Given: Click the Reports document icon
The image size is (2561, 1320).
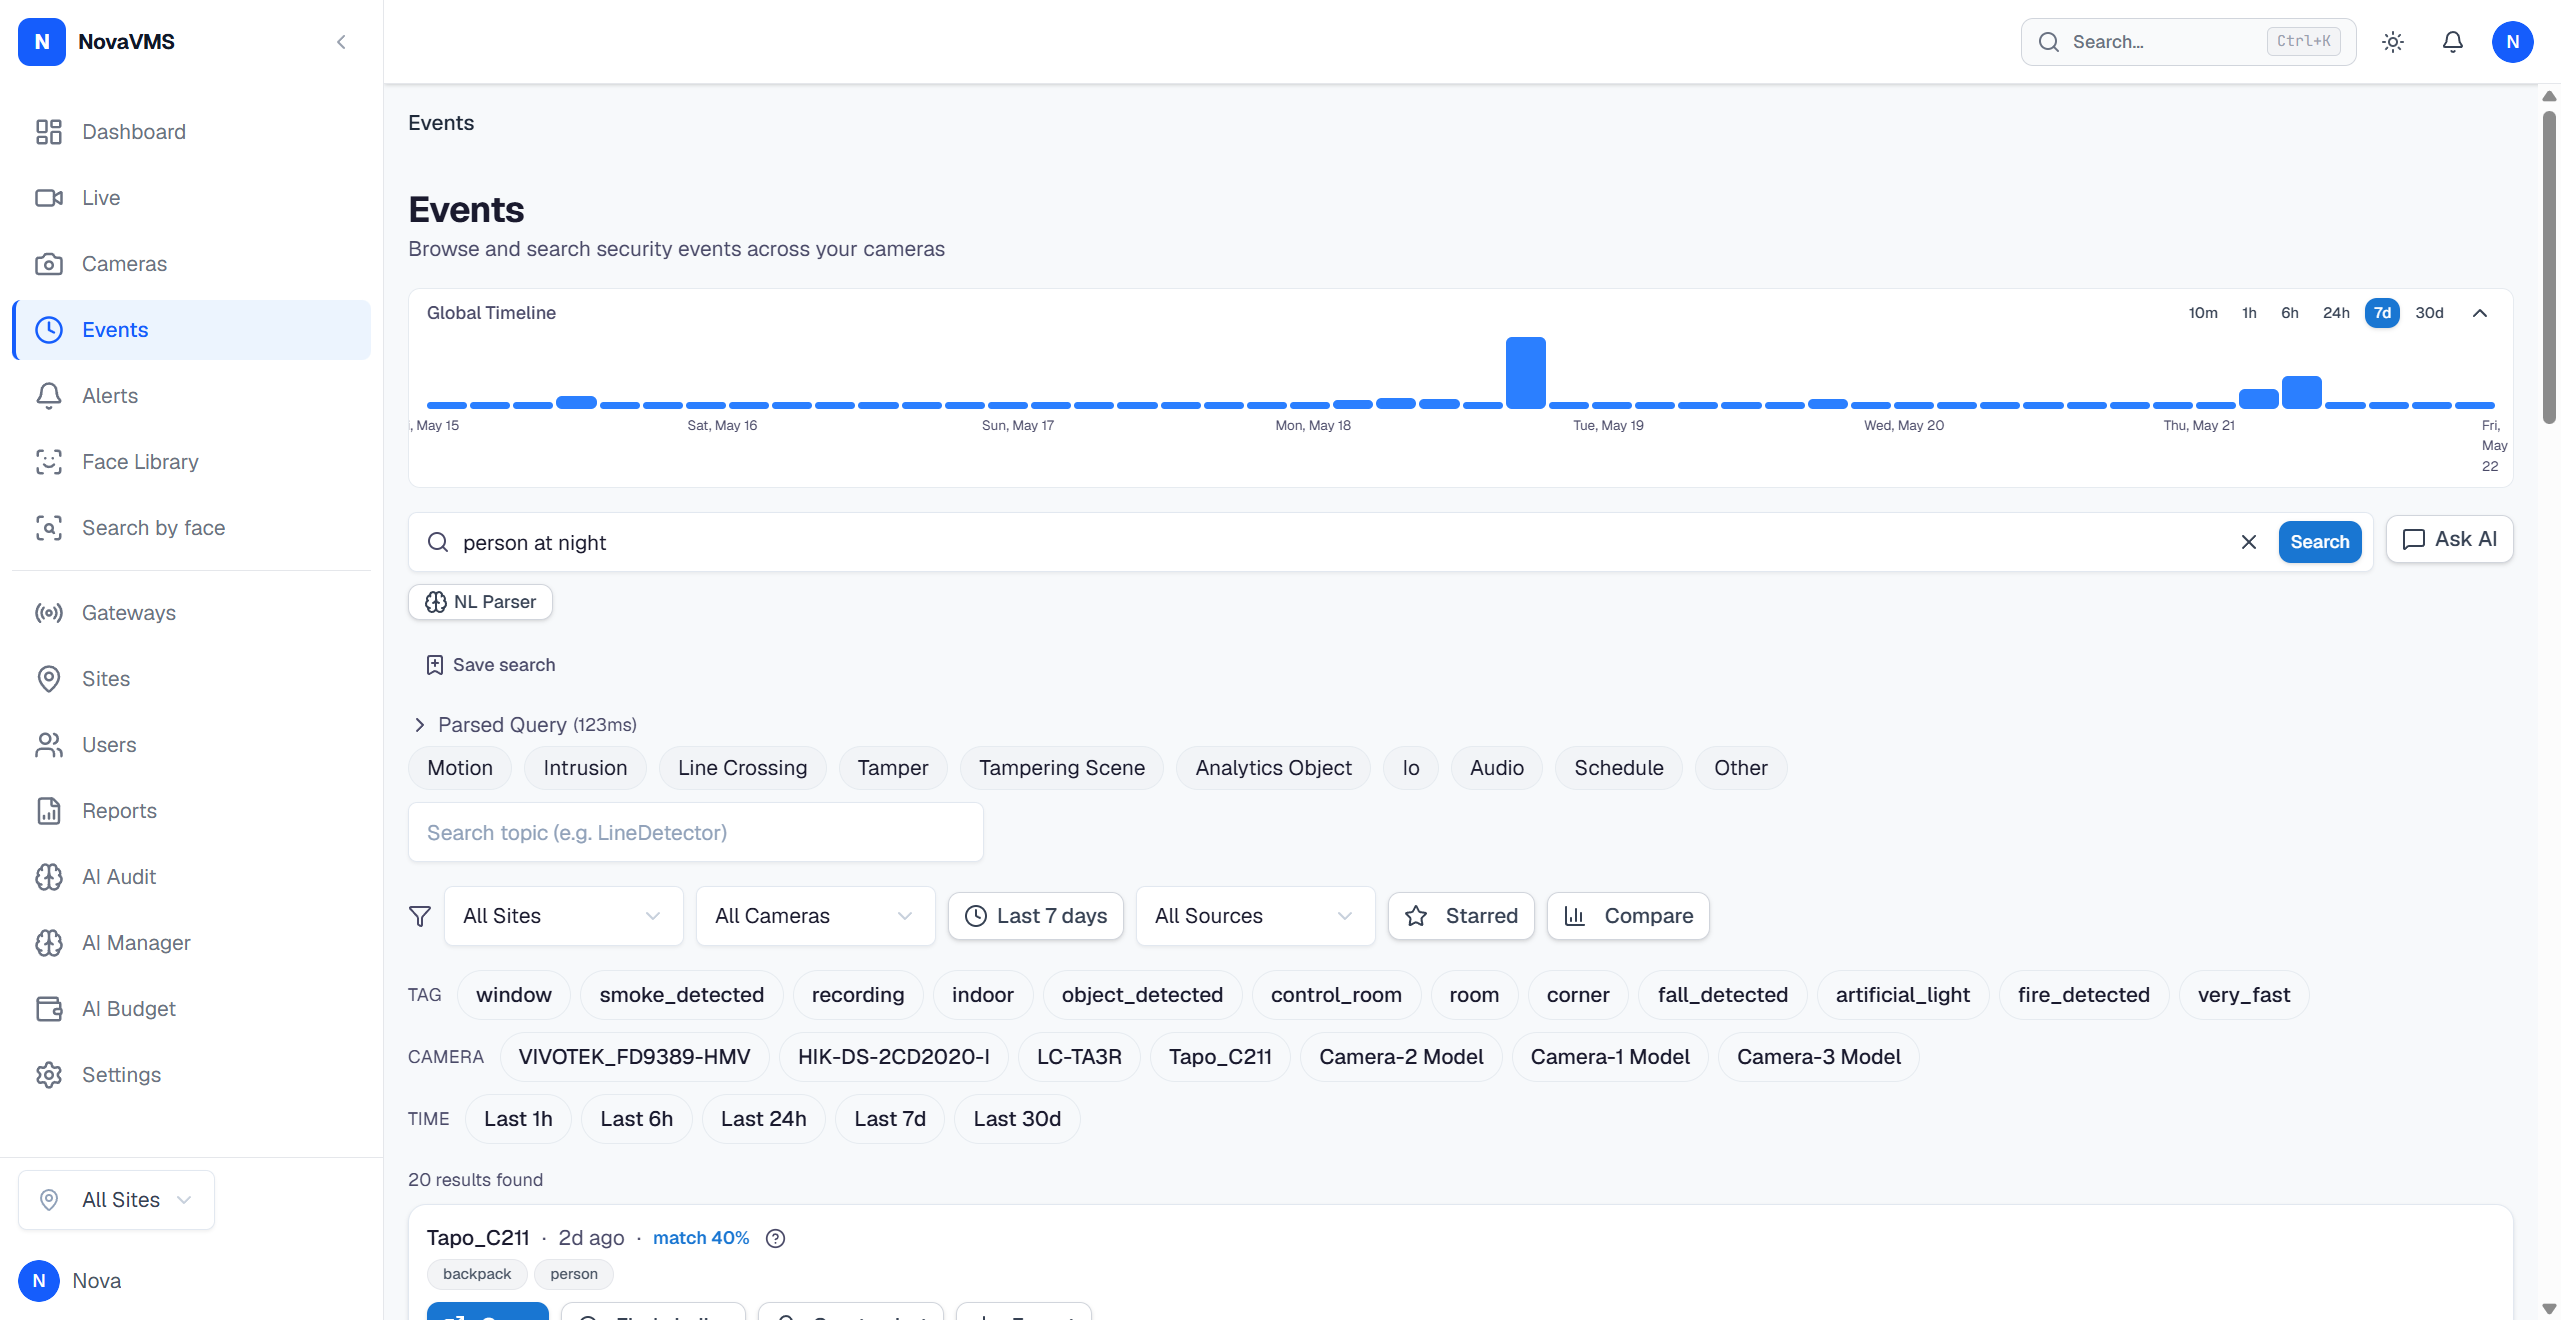Looking at the screenshot, I should point(49,811).
